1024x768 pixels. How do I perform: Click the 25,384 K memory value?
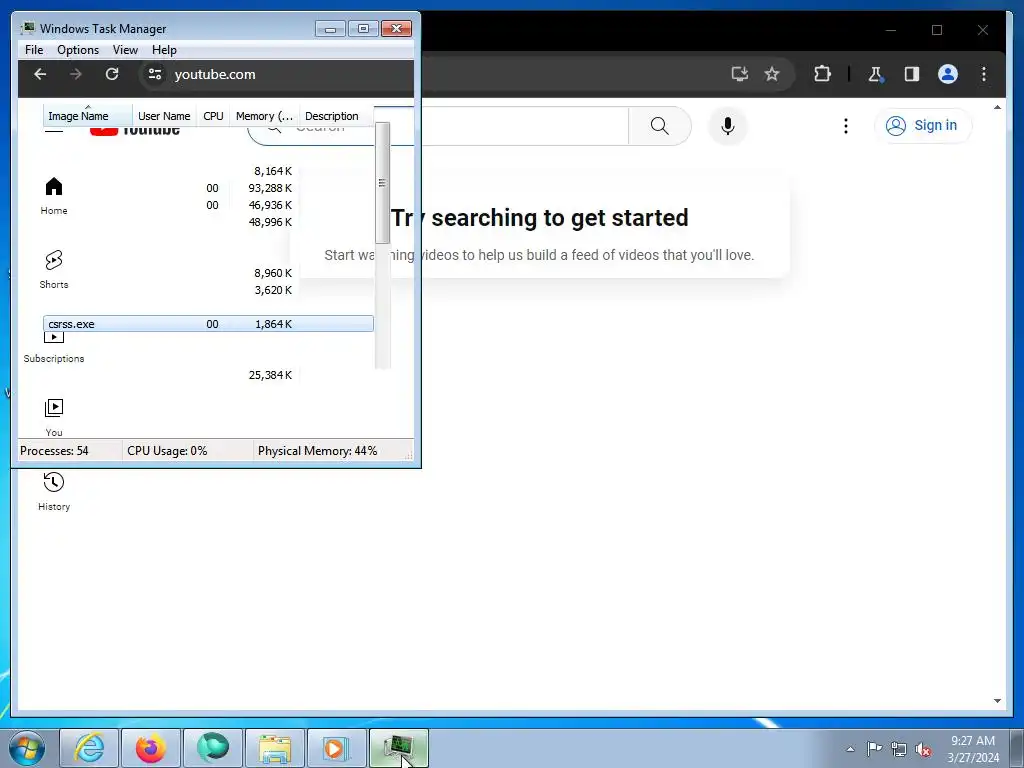270,375
